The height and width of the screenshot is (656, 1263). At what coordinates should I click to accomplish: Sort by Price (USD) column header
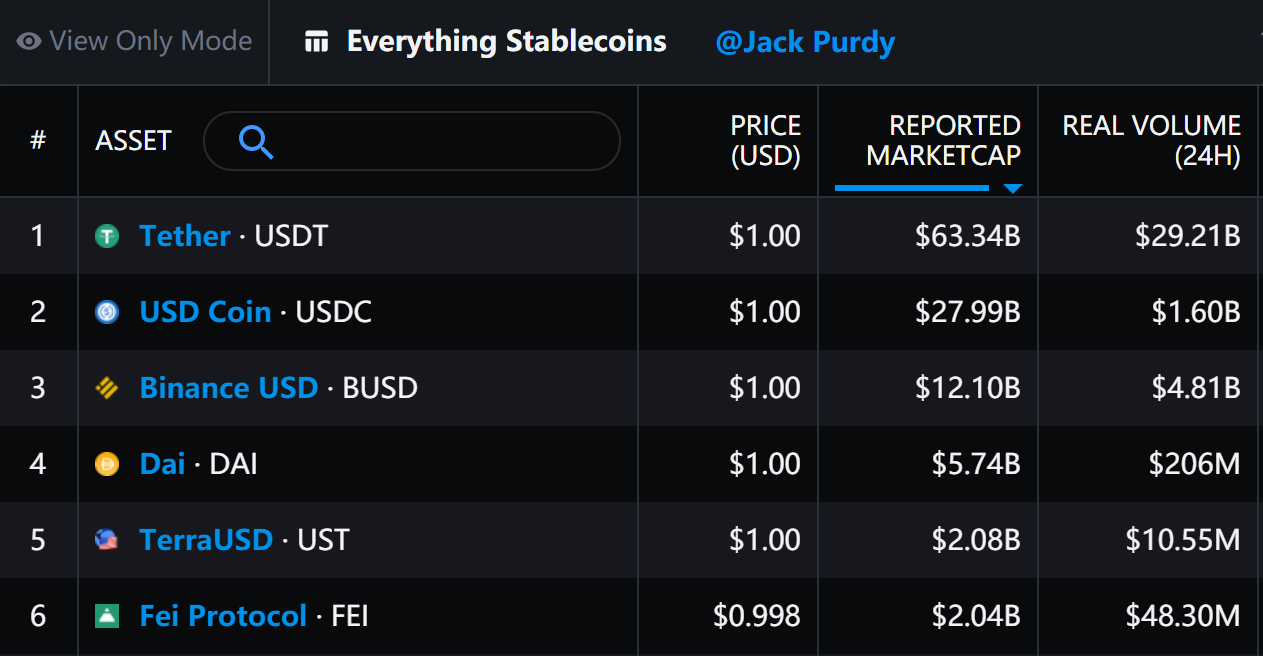765,141
